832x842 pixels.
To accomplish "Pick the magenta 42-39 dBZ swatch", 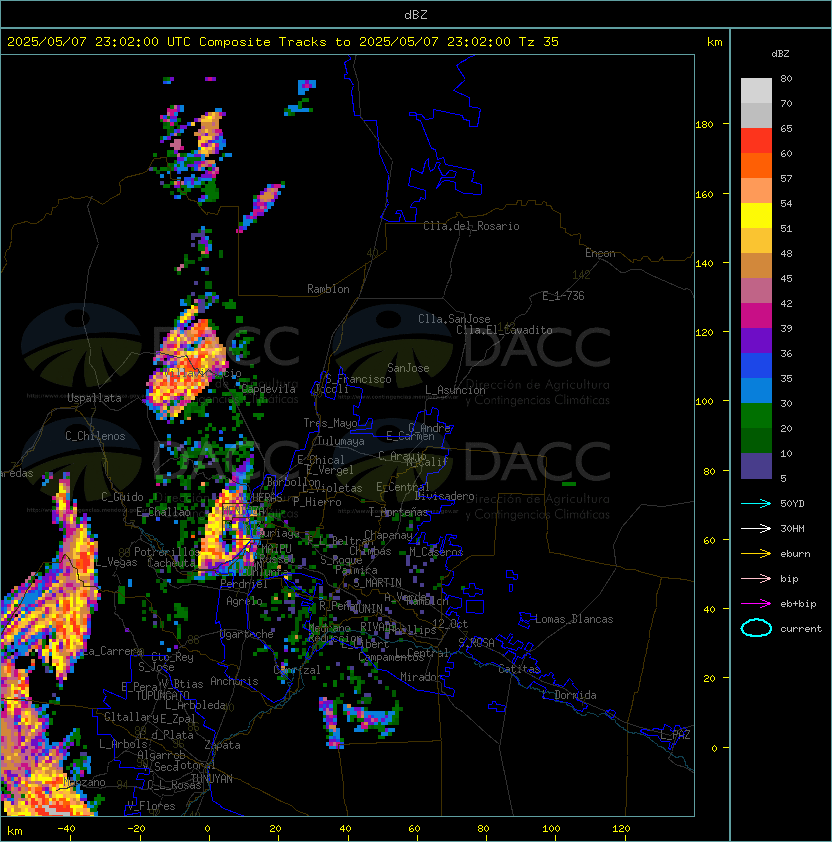I will tap(756, 316).
